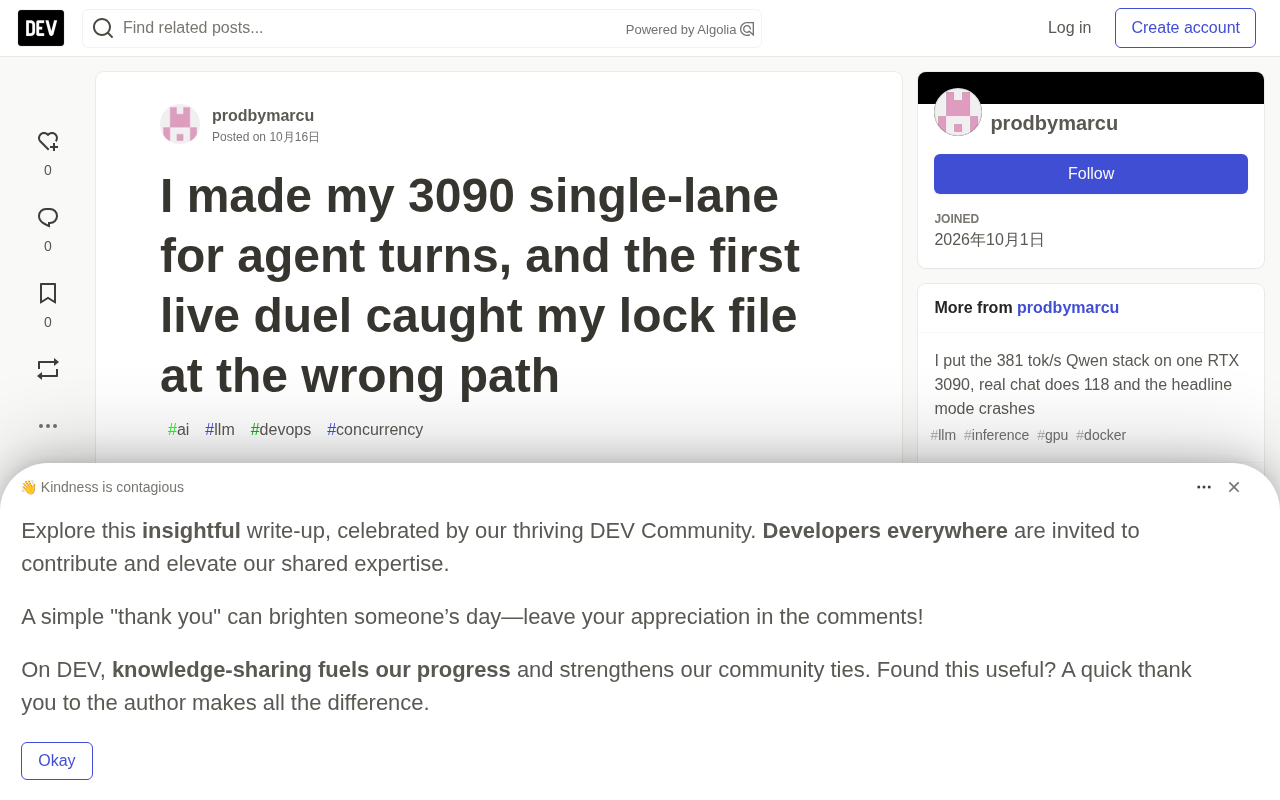
Task: Open the #llm tag under the title
Action: [220, 430]
